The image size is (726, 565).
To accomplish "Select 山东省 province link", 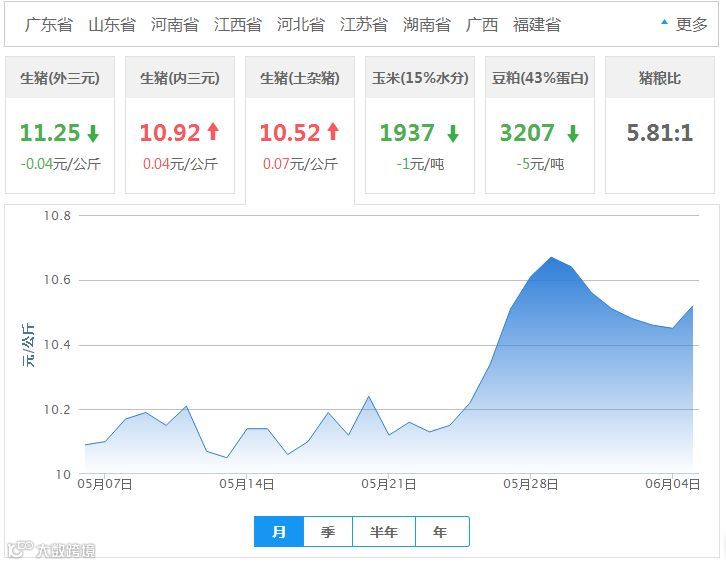I will coord(112,25).
